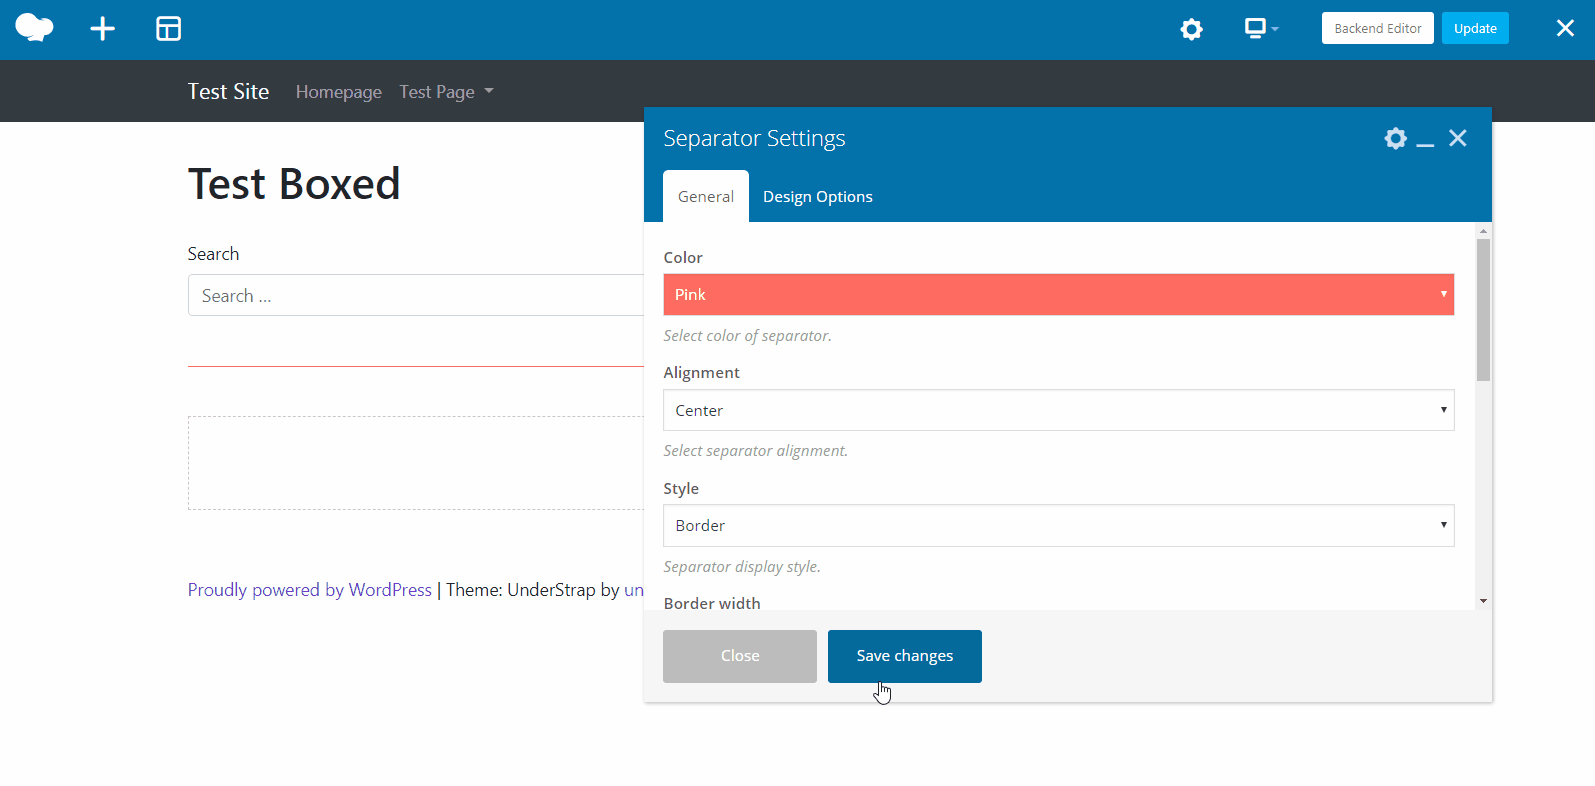Click the Save changes button

904,656
